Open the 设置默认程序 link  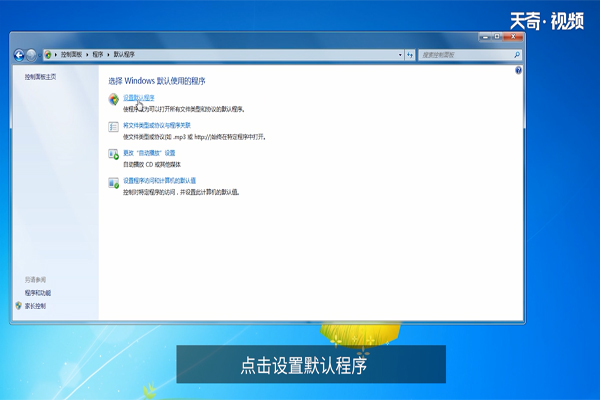click(x=139, y=98)
